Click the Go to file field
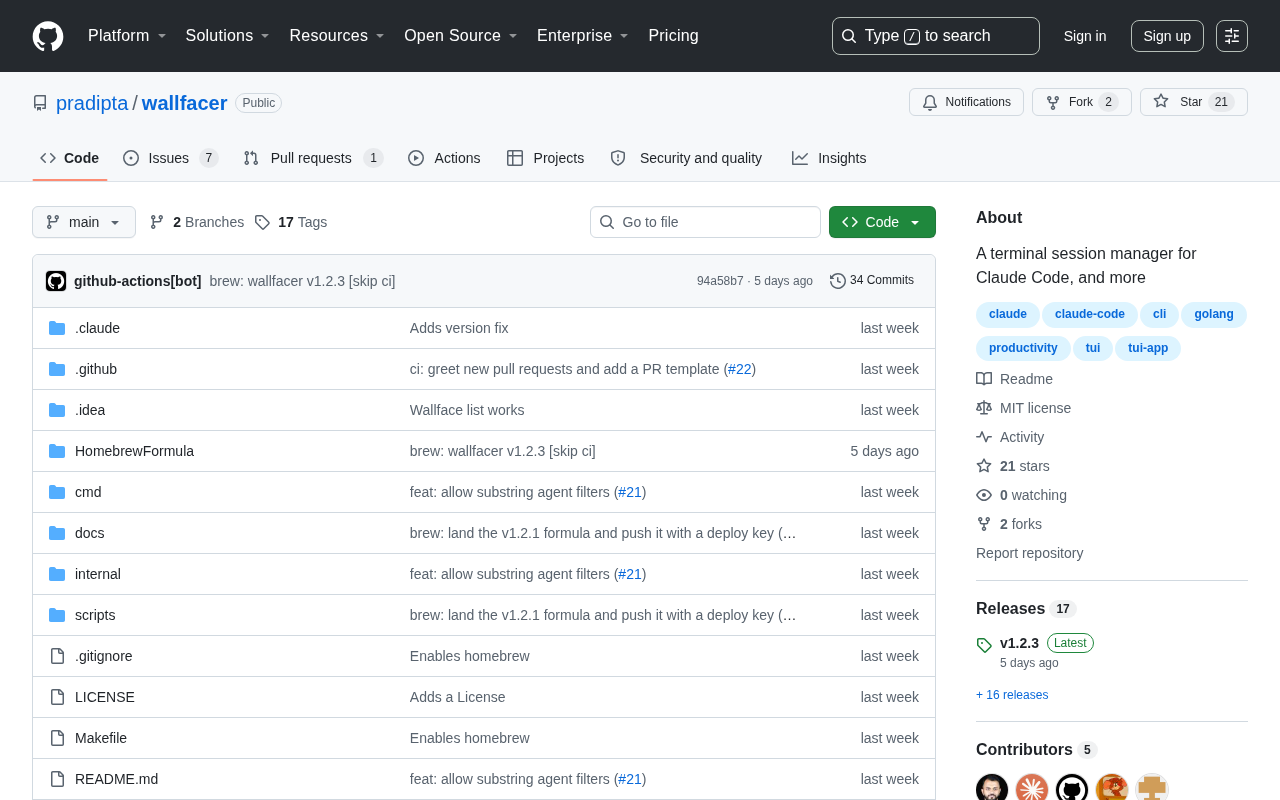The image size is (1280, 800). tap(705, 222)
